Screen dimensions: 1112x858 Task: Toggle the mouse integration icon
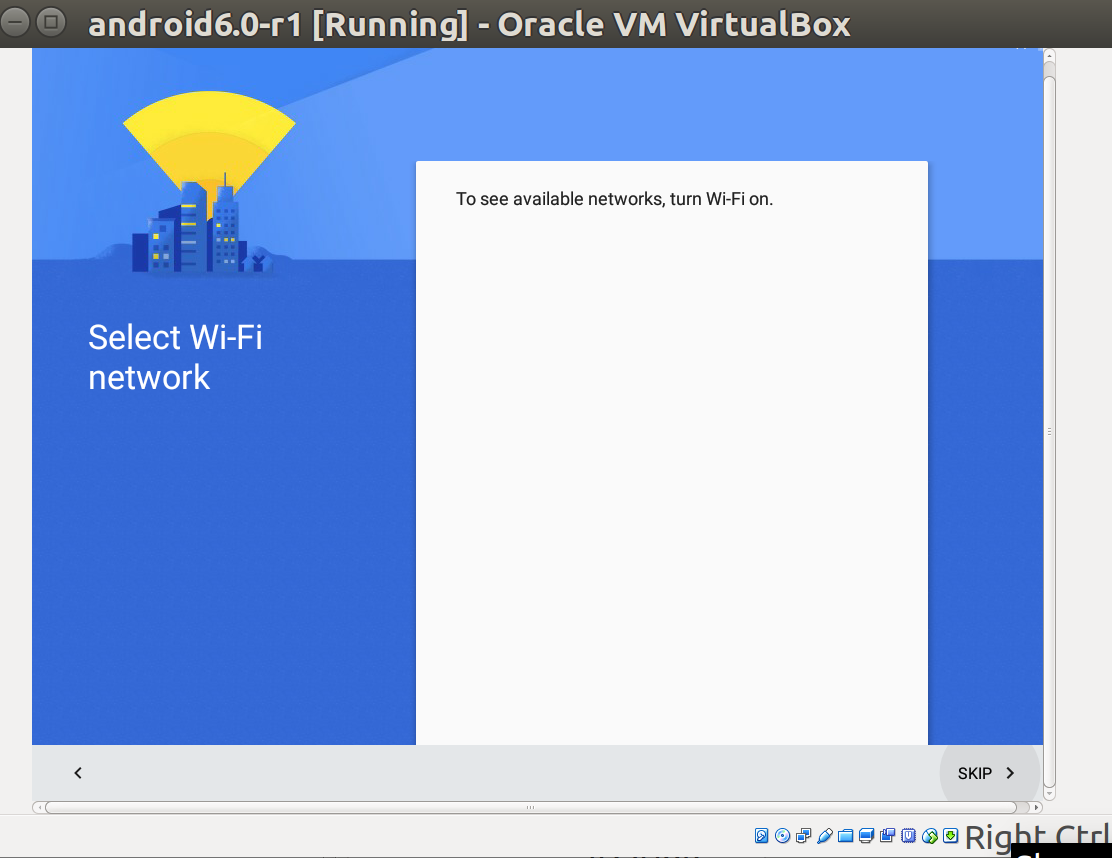pyautogui.click(x=929, y=836)
